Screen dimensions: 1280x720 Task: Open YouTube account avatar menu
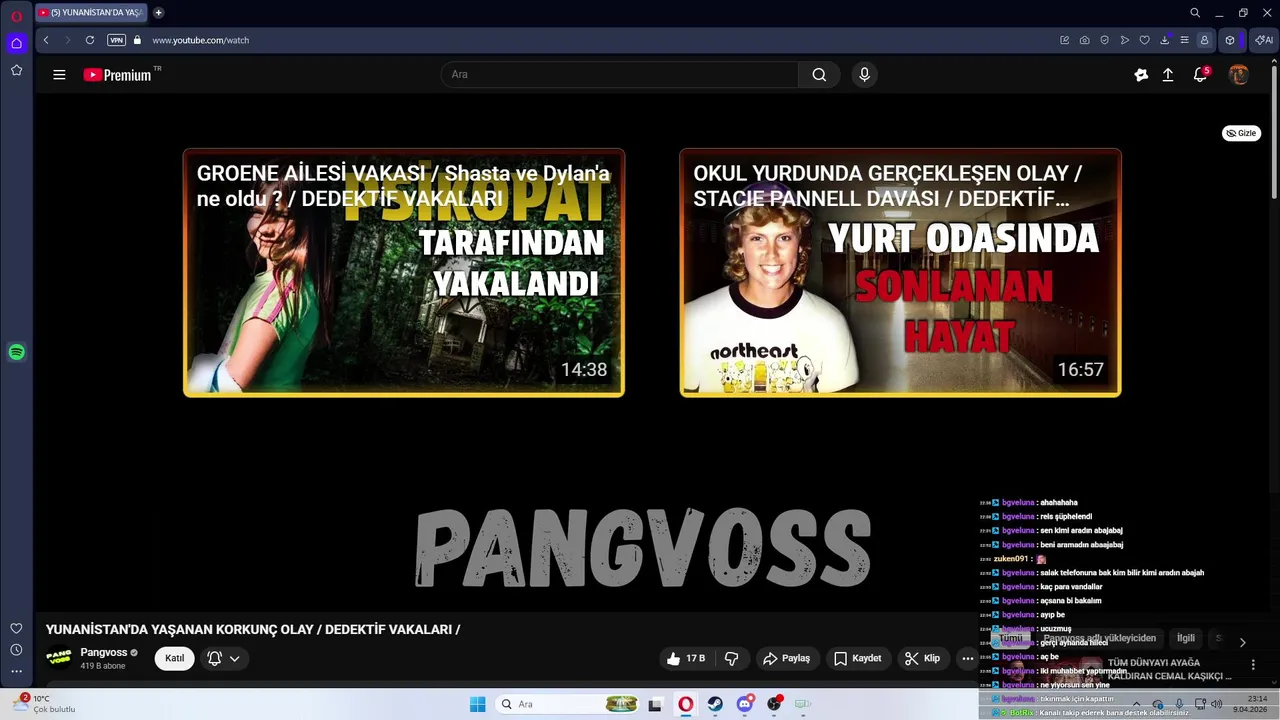click(1239, 75)
